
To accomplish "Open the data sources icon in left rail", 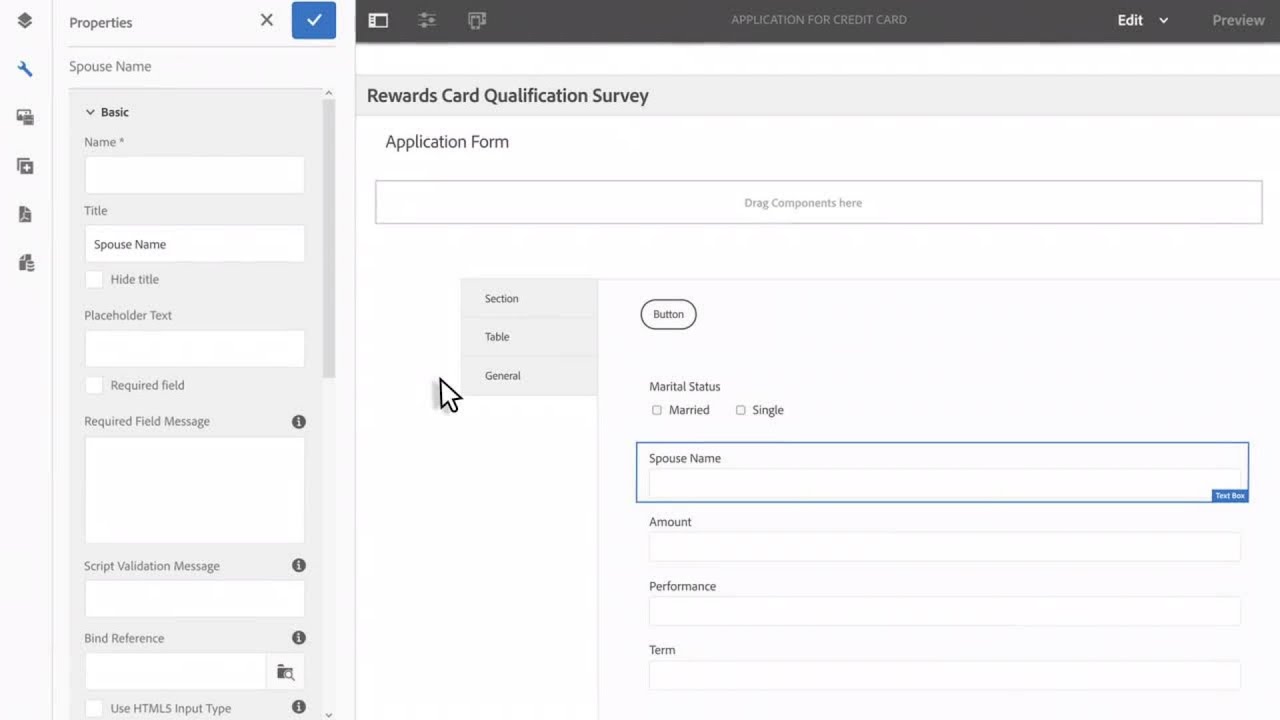I will [x=25, y=263].
